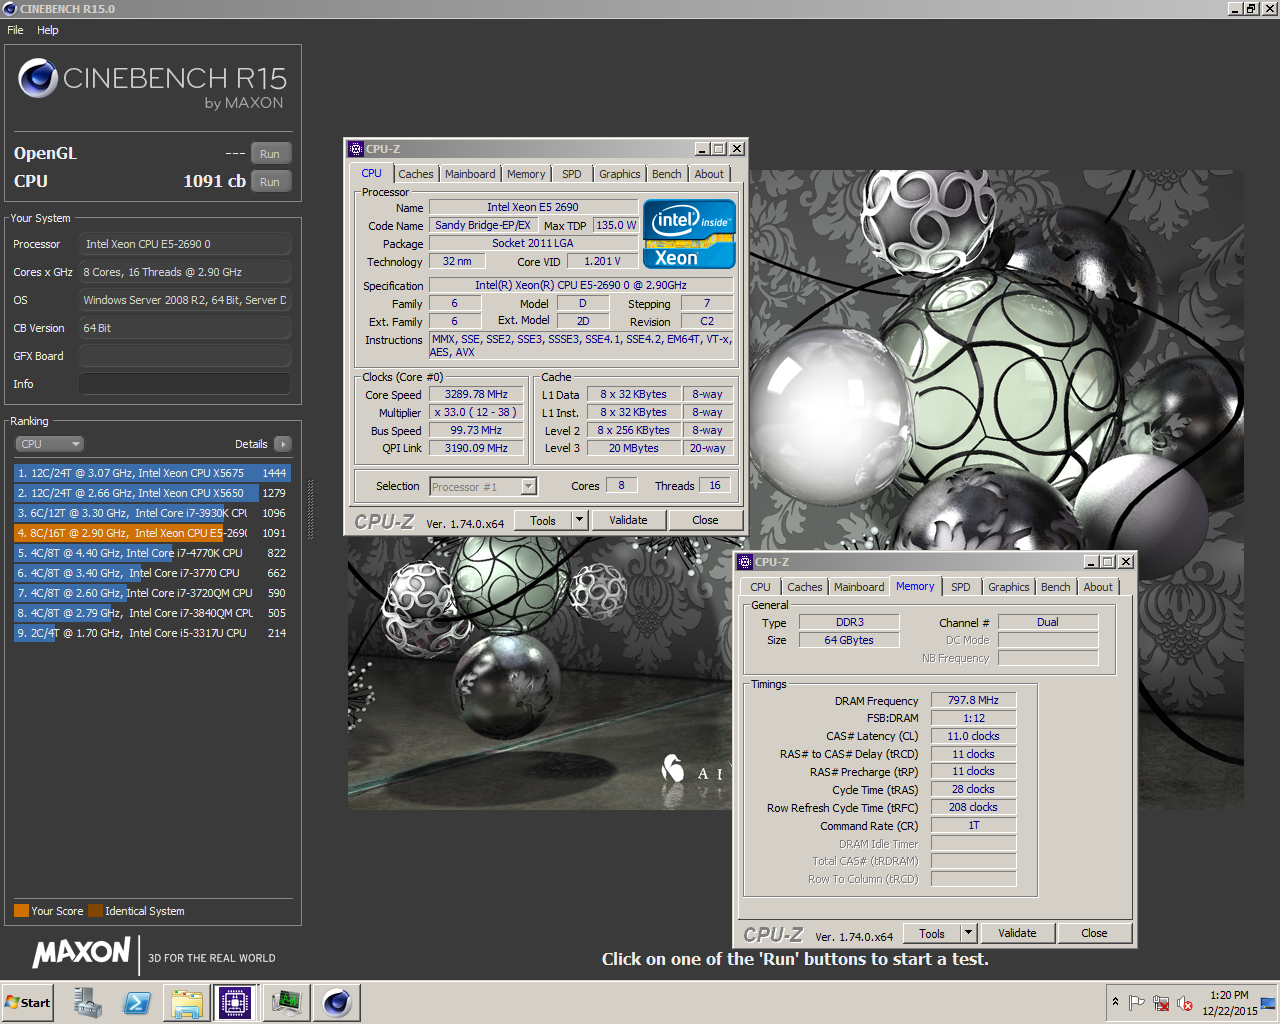Switch to Mainboard tab in lower CPU-Z window

[x=859, y=587]
